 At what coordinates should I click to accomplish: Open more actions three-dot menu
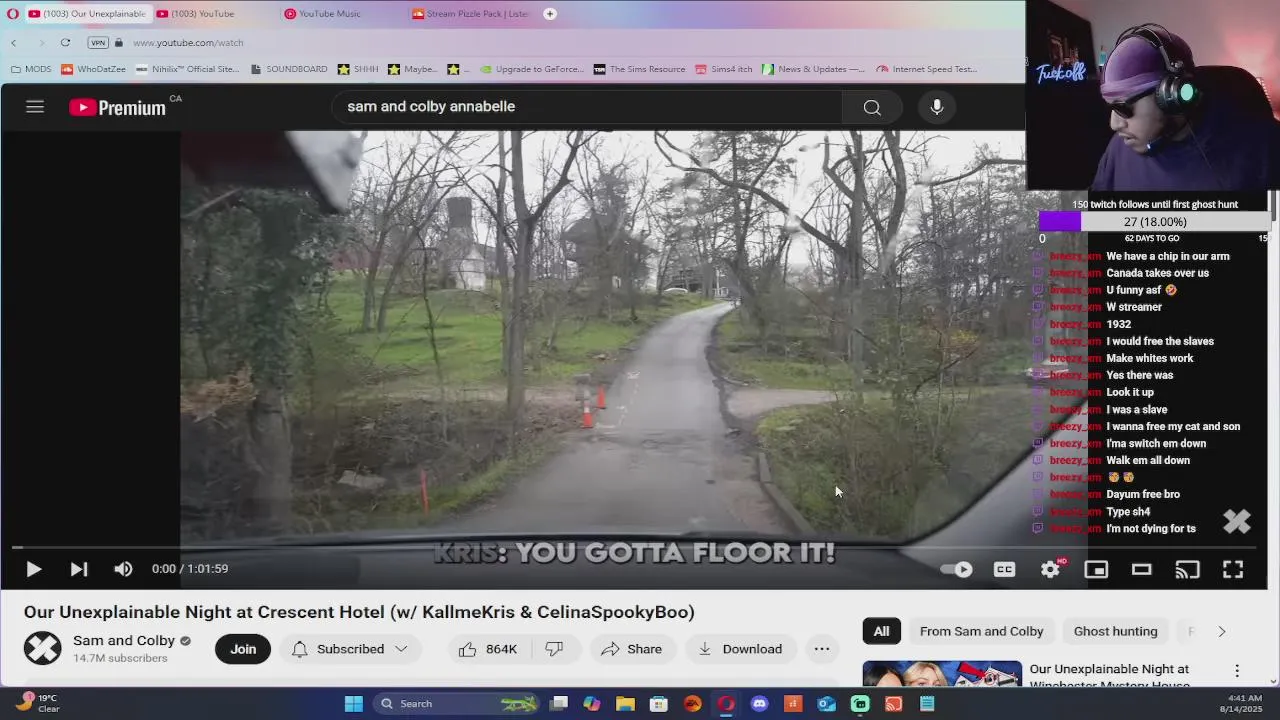822,649
